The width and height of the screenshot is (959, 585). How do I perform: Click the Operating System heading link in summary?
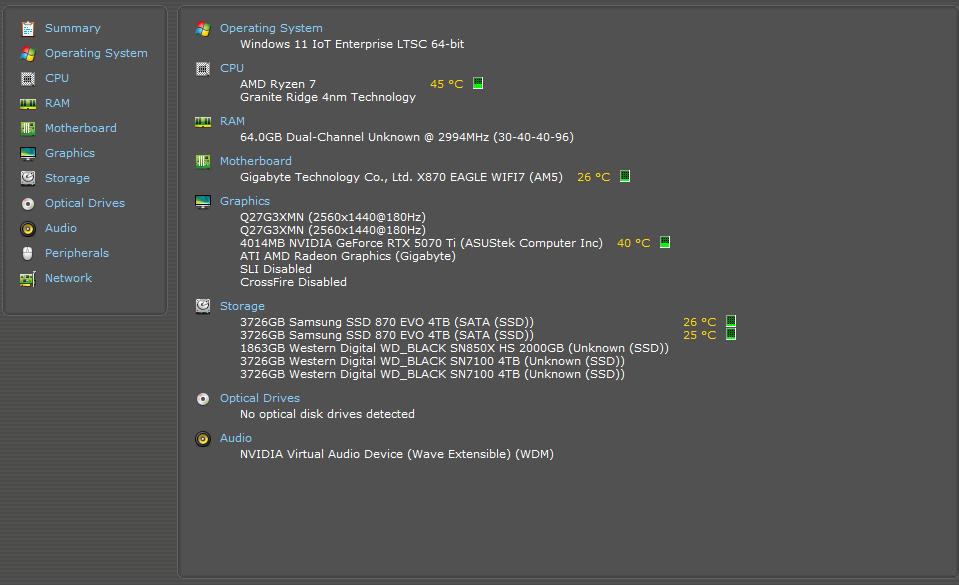(x=271, y=28)
